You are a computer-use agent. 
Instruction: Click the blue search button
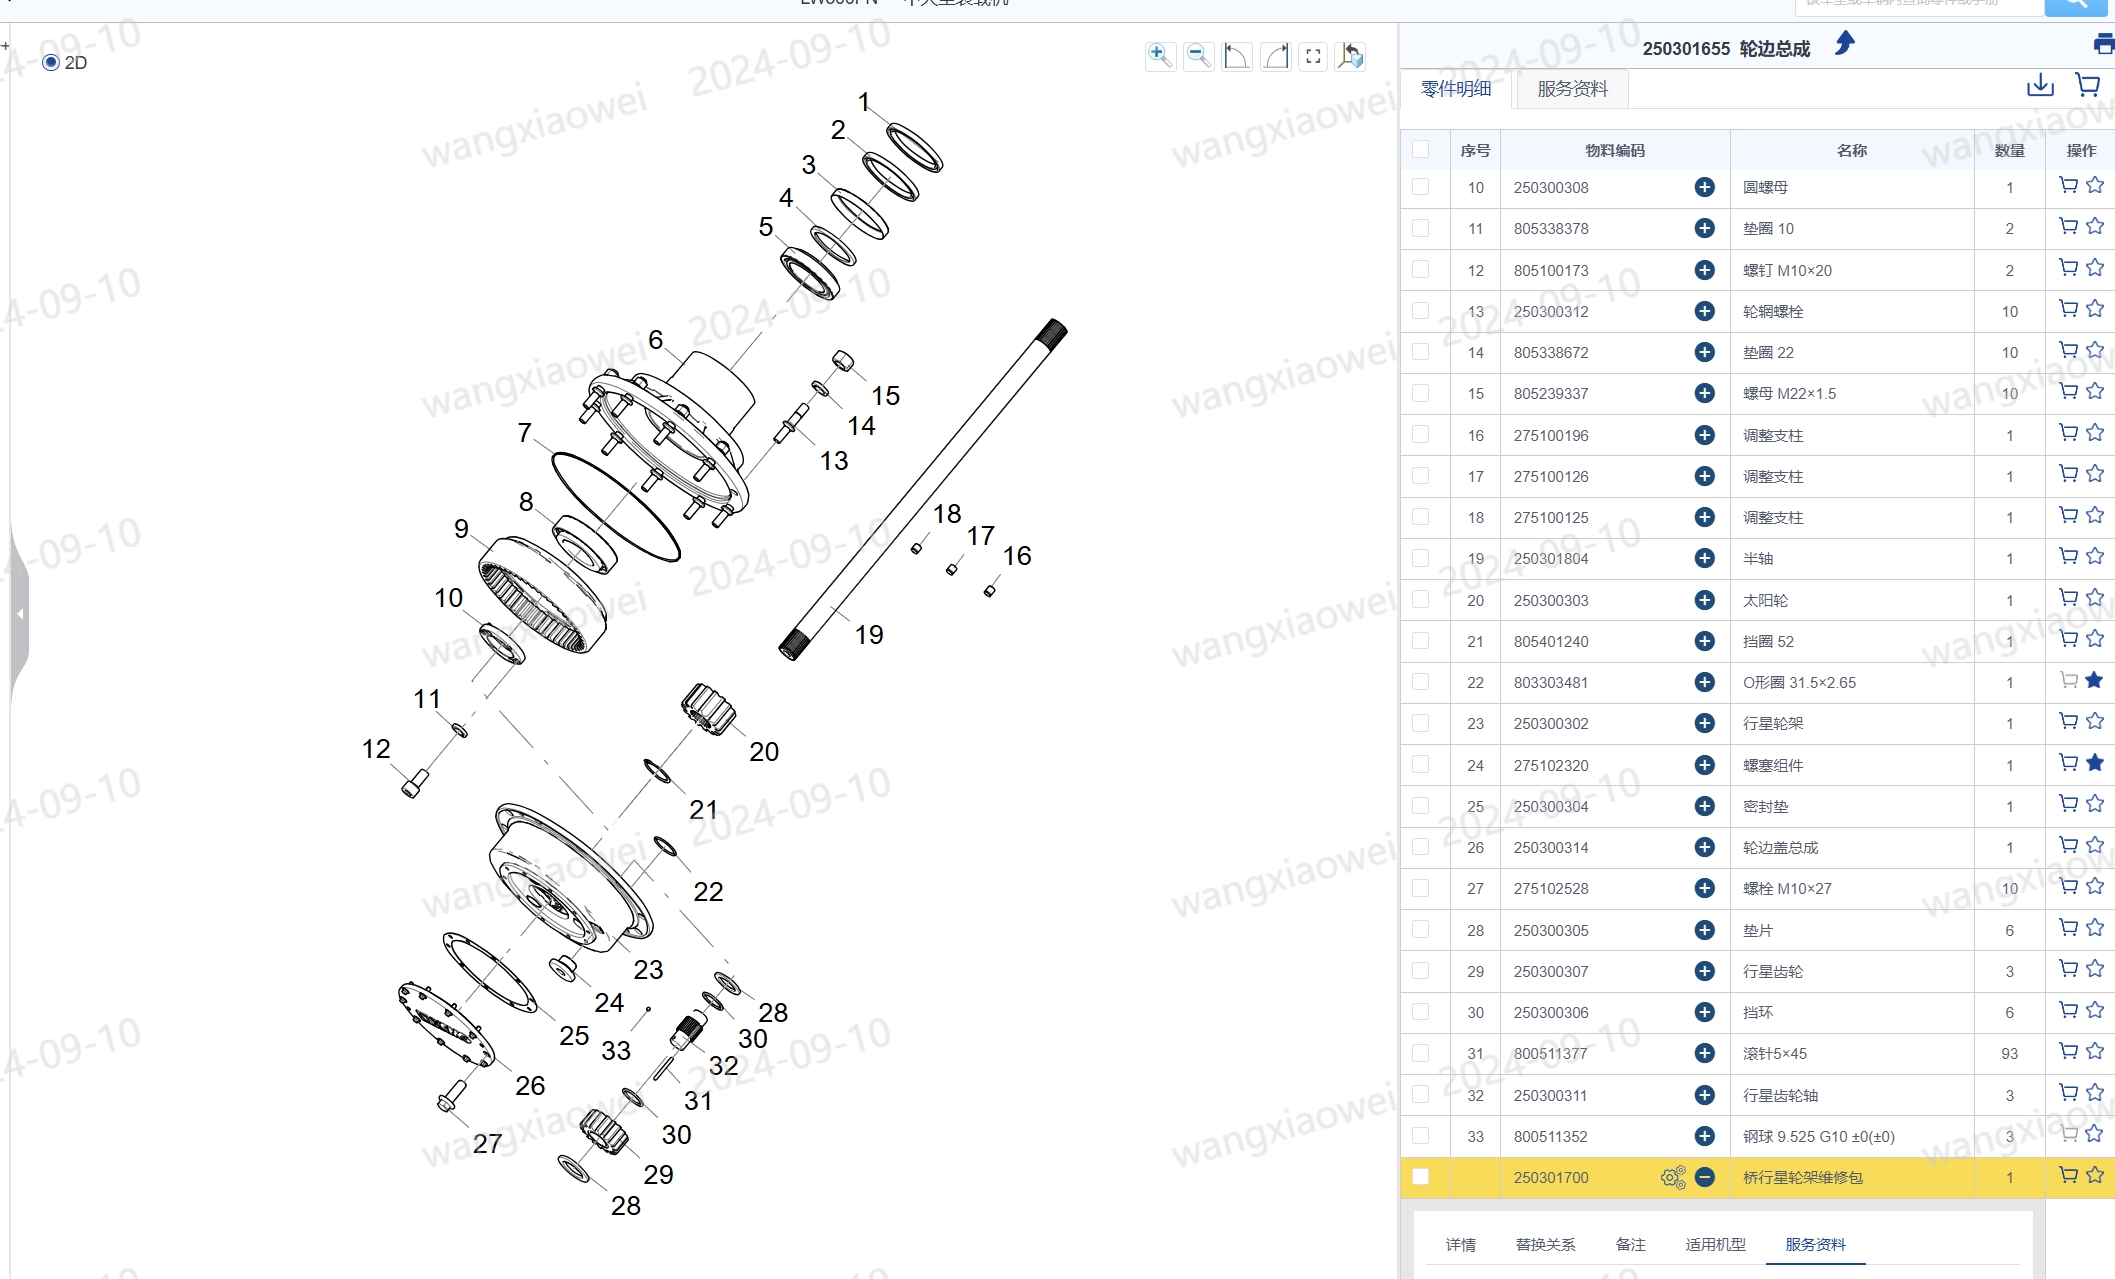tap(2077, 6)
